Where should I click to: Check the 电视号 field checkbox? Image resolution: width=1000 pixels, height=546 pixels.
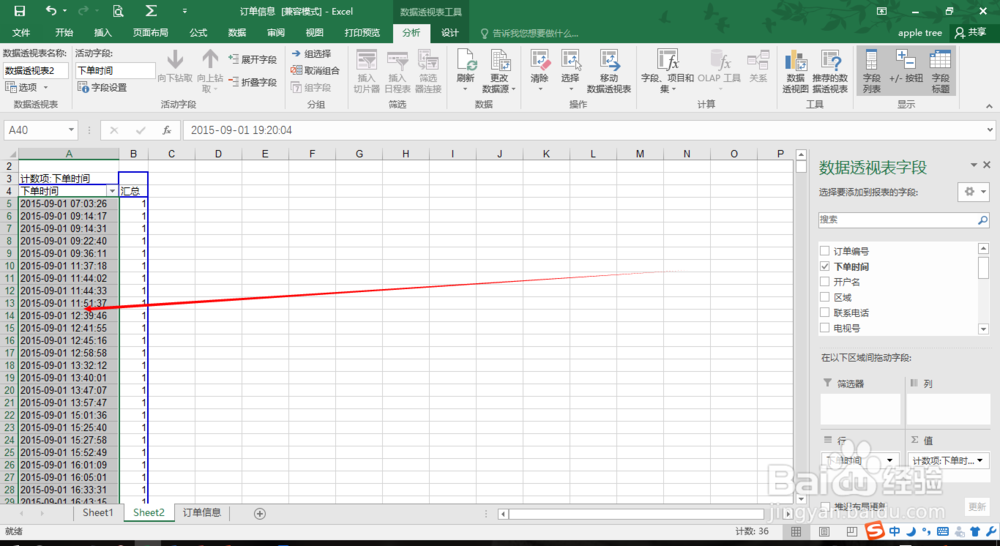[825, 327]
